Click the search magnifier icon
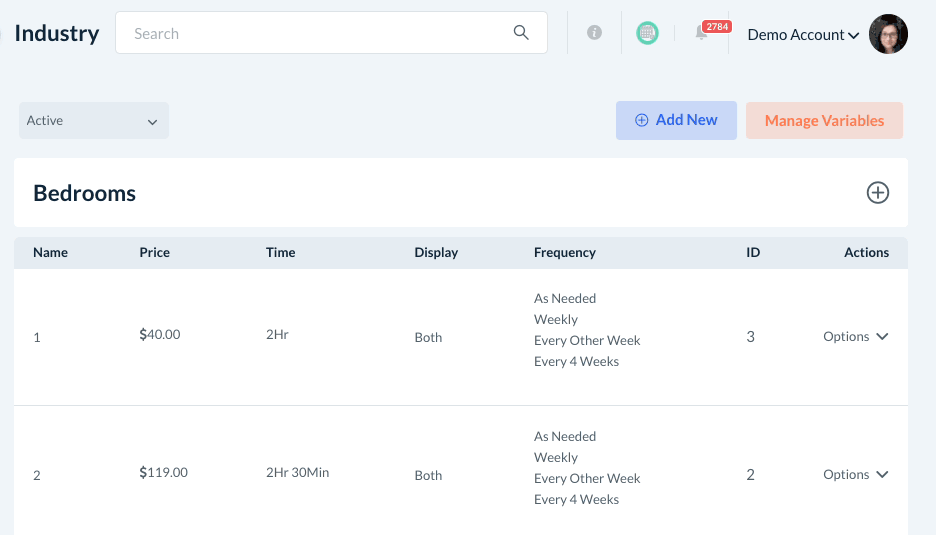 pos(521,33)
